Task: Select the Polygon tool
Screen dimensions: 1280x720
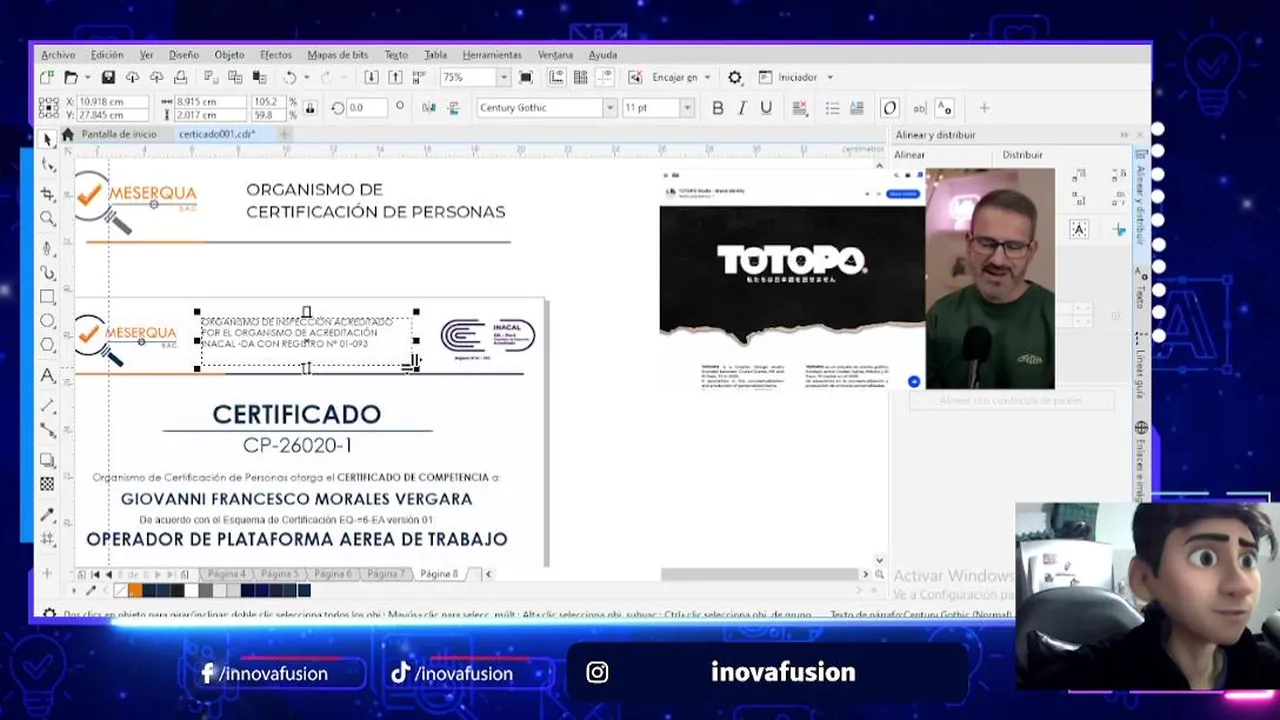Action: pos(48,345)
